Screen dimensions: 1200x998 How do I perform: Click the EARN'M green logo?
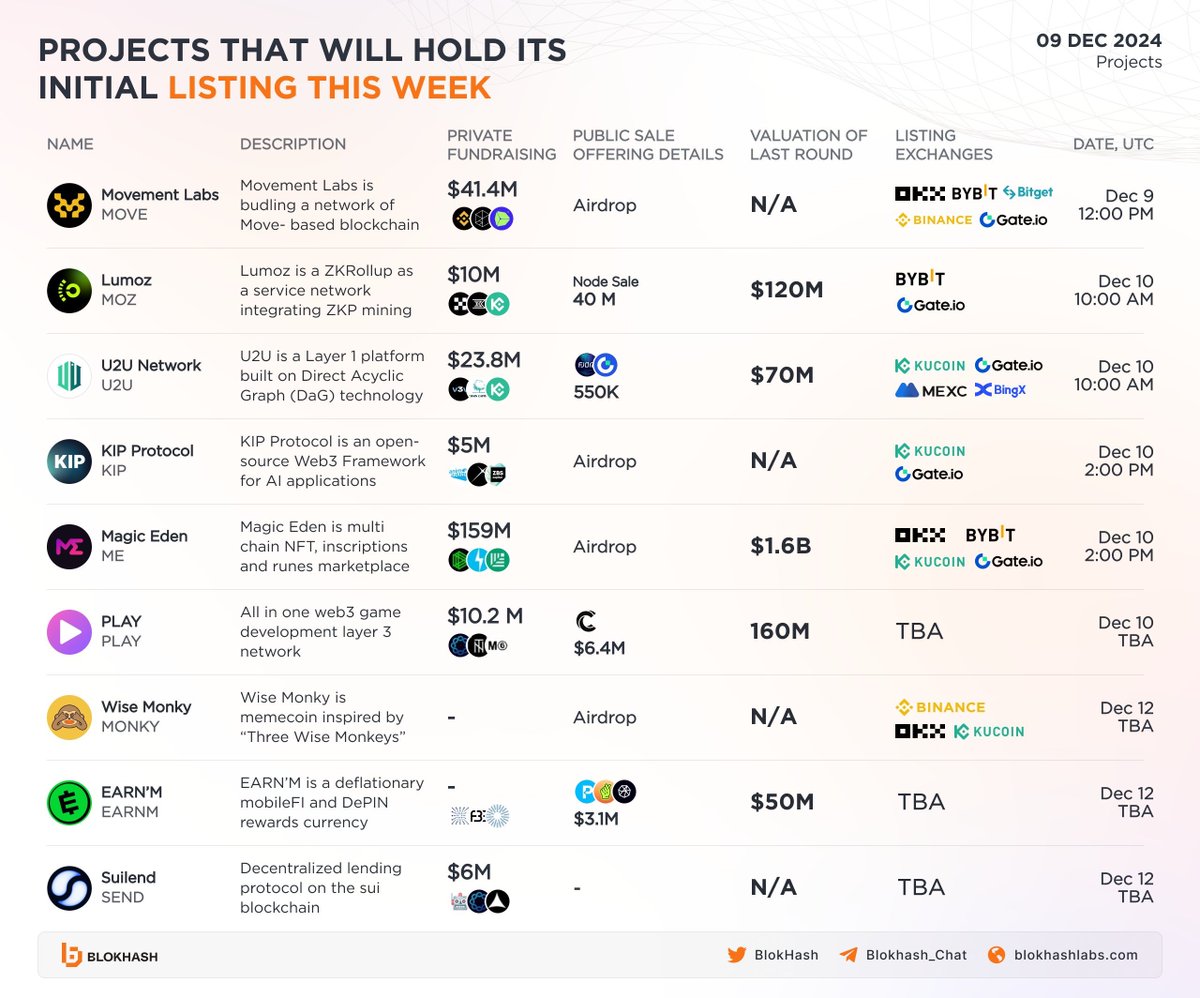(x=69, y=802)
